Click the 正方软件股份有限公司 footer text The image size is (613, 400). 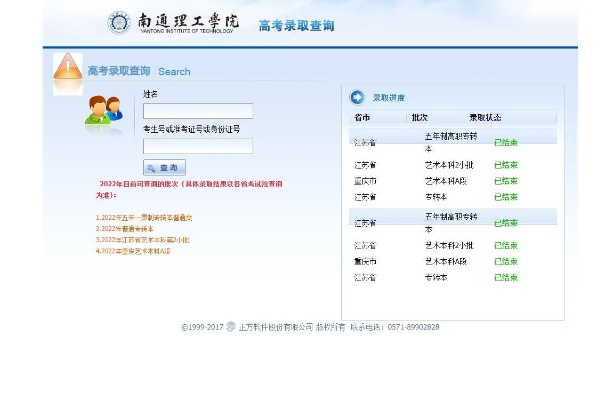pyautogui.click(x=276, y=327)
